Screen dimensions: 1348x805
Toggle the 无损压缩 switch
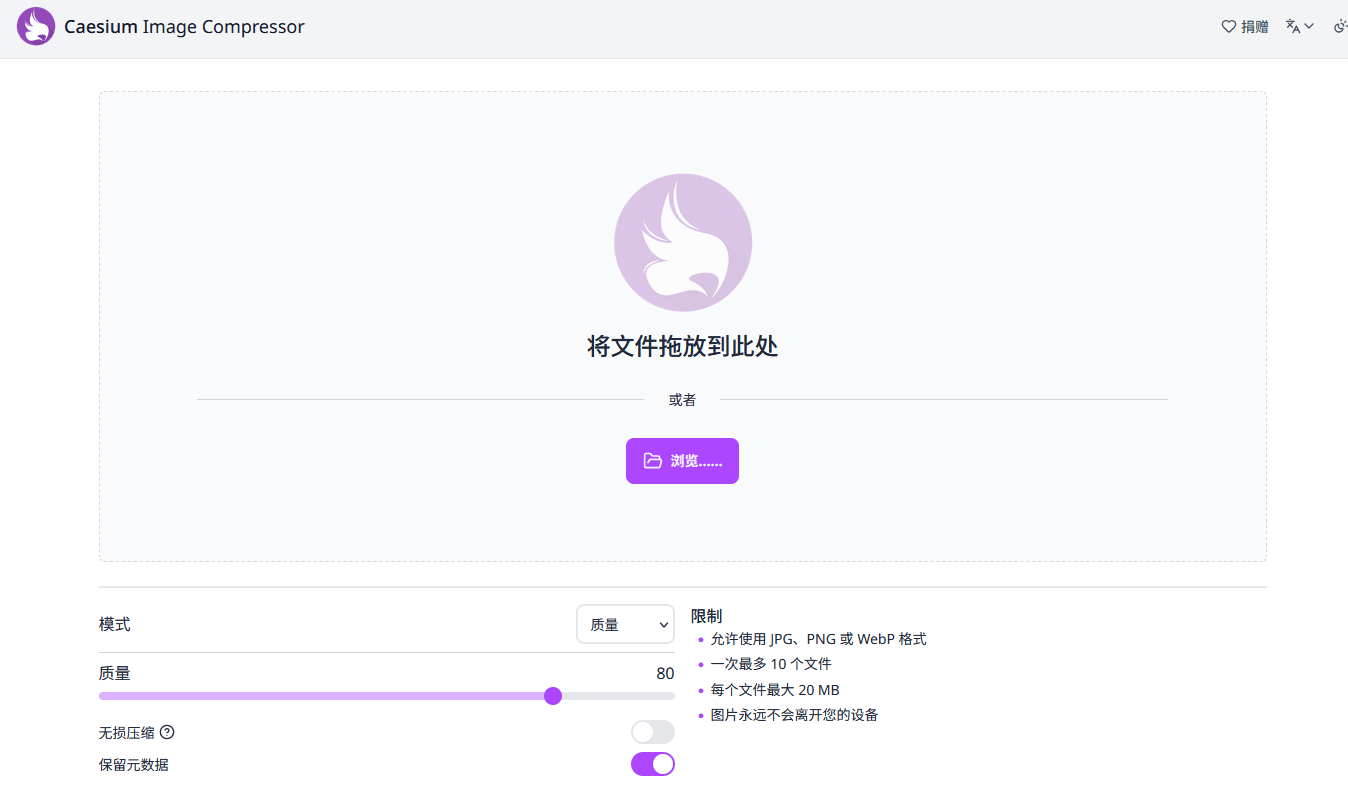pyautogui.click(x=653, y=732)
